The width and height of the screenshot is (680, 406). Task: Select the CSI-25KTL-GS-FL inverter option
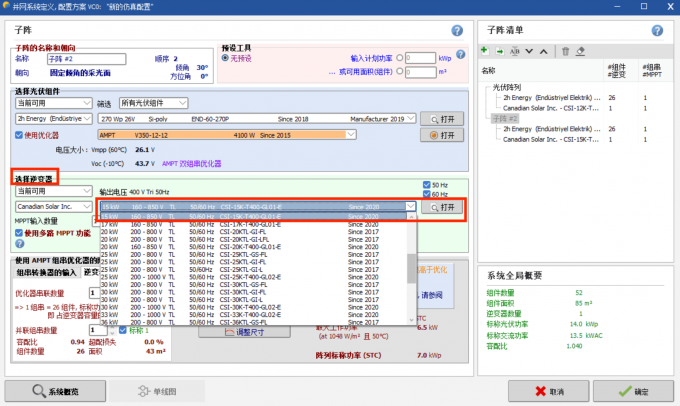(254, 255)
